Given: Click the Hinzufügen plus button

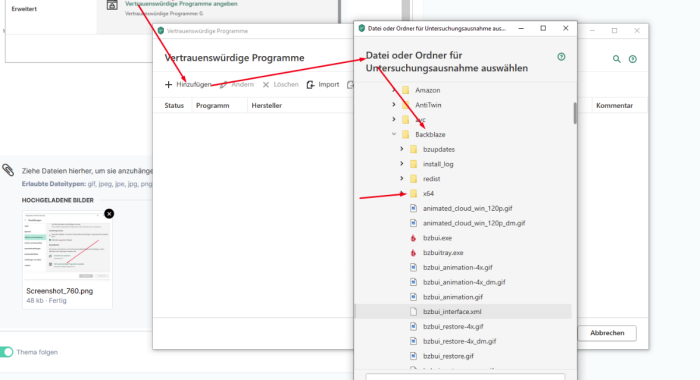Looking at the screenshot, I should tap(188, 84).
